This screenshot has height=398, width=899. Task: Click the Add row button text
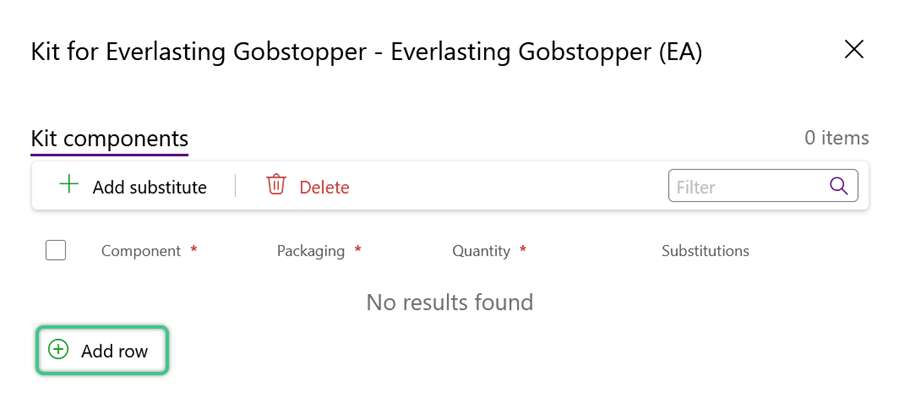tap(115, 351)
